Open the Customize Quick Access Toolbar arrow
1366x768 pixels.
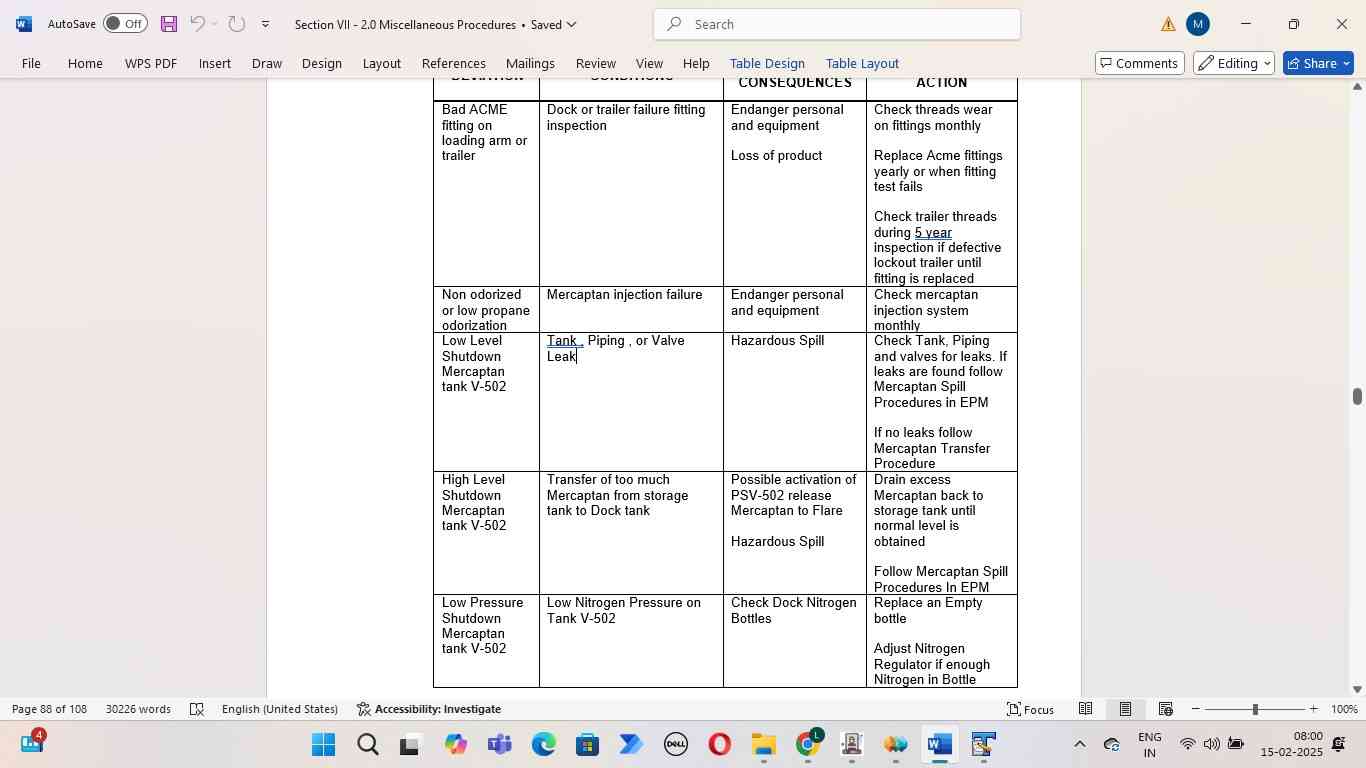(265, 24)
